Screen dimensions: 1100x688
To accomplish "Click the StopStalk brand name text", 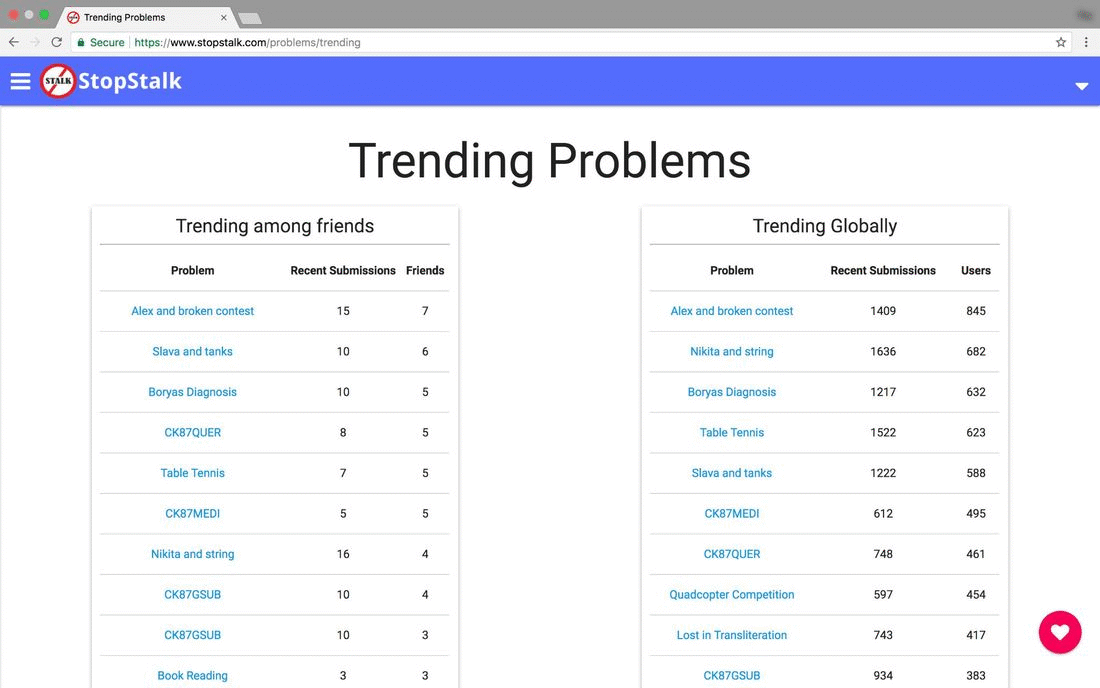I will tap(130, 81).
